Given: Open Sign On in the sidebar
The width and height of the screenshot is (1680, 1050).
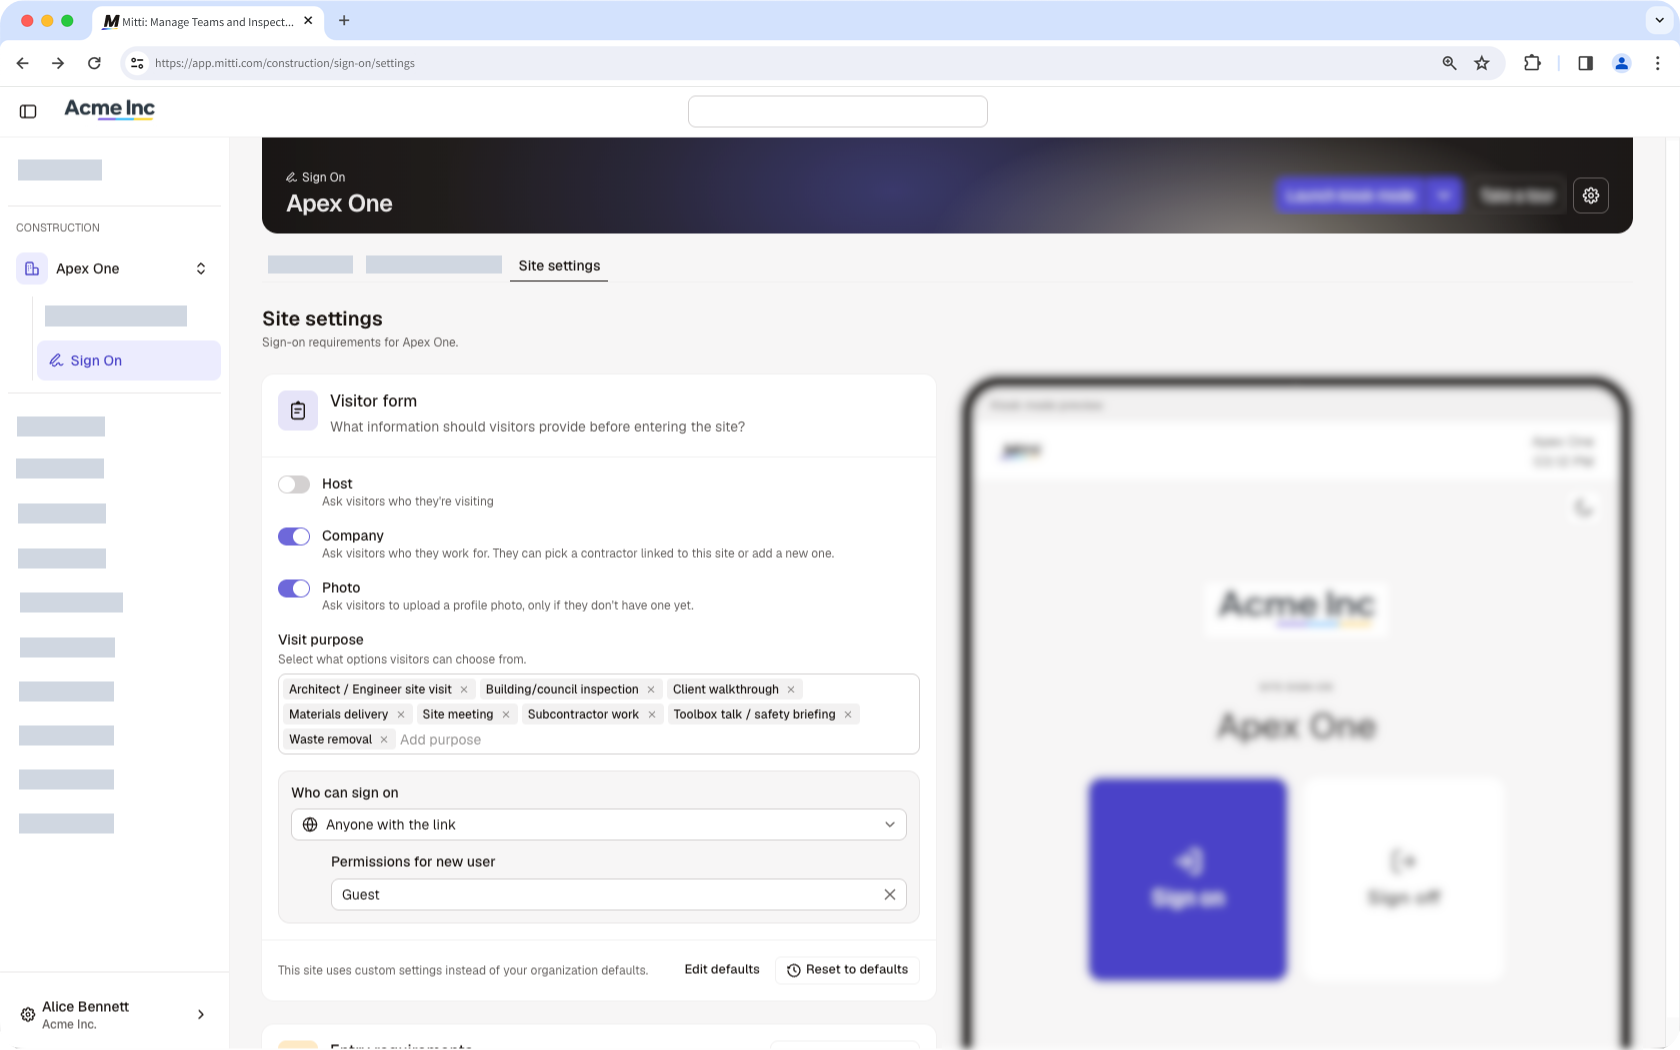Looking at the screenshot, I should coord(129,361).
